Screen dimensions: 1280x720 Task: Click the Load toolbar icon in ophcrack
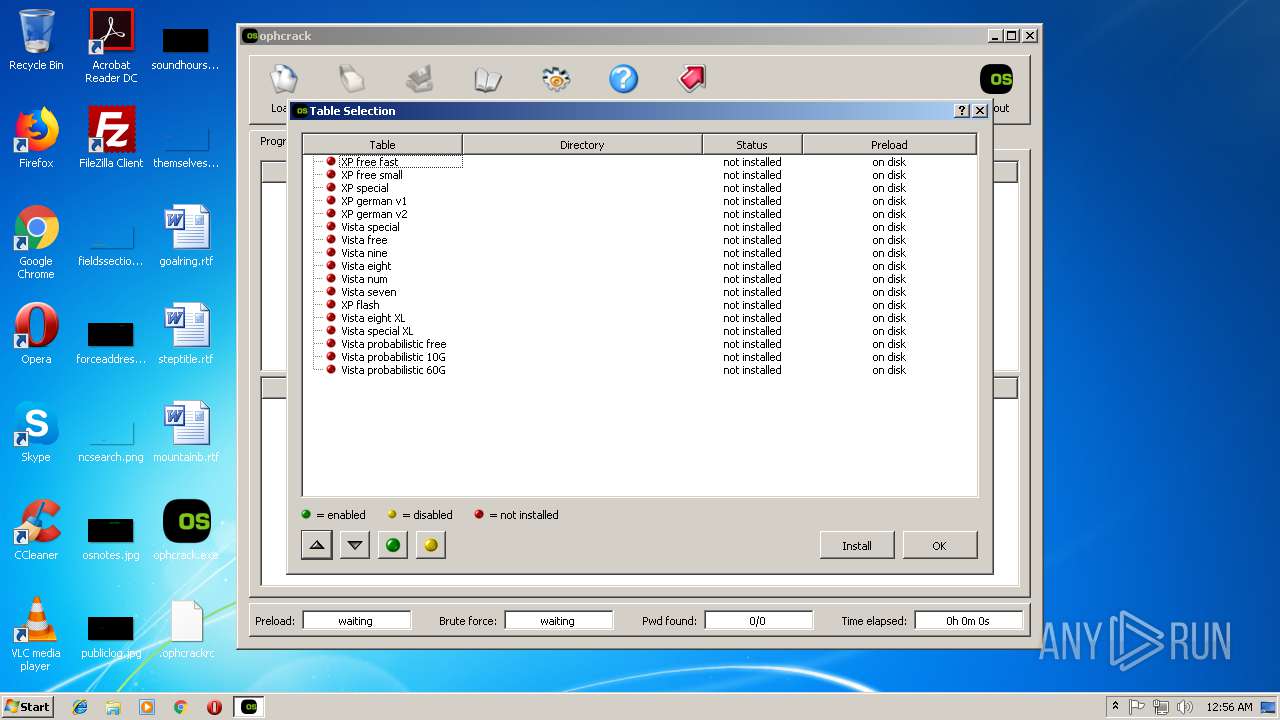coord(284,79)
